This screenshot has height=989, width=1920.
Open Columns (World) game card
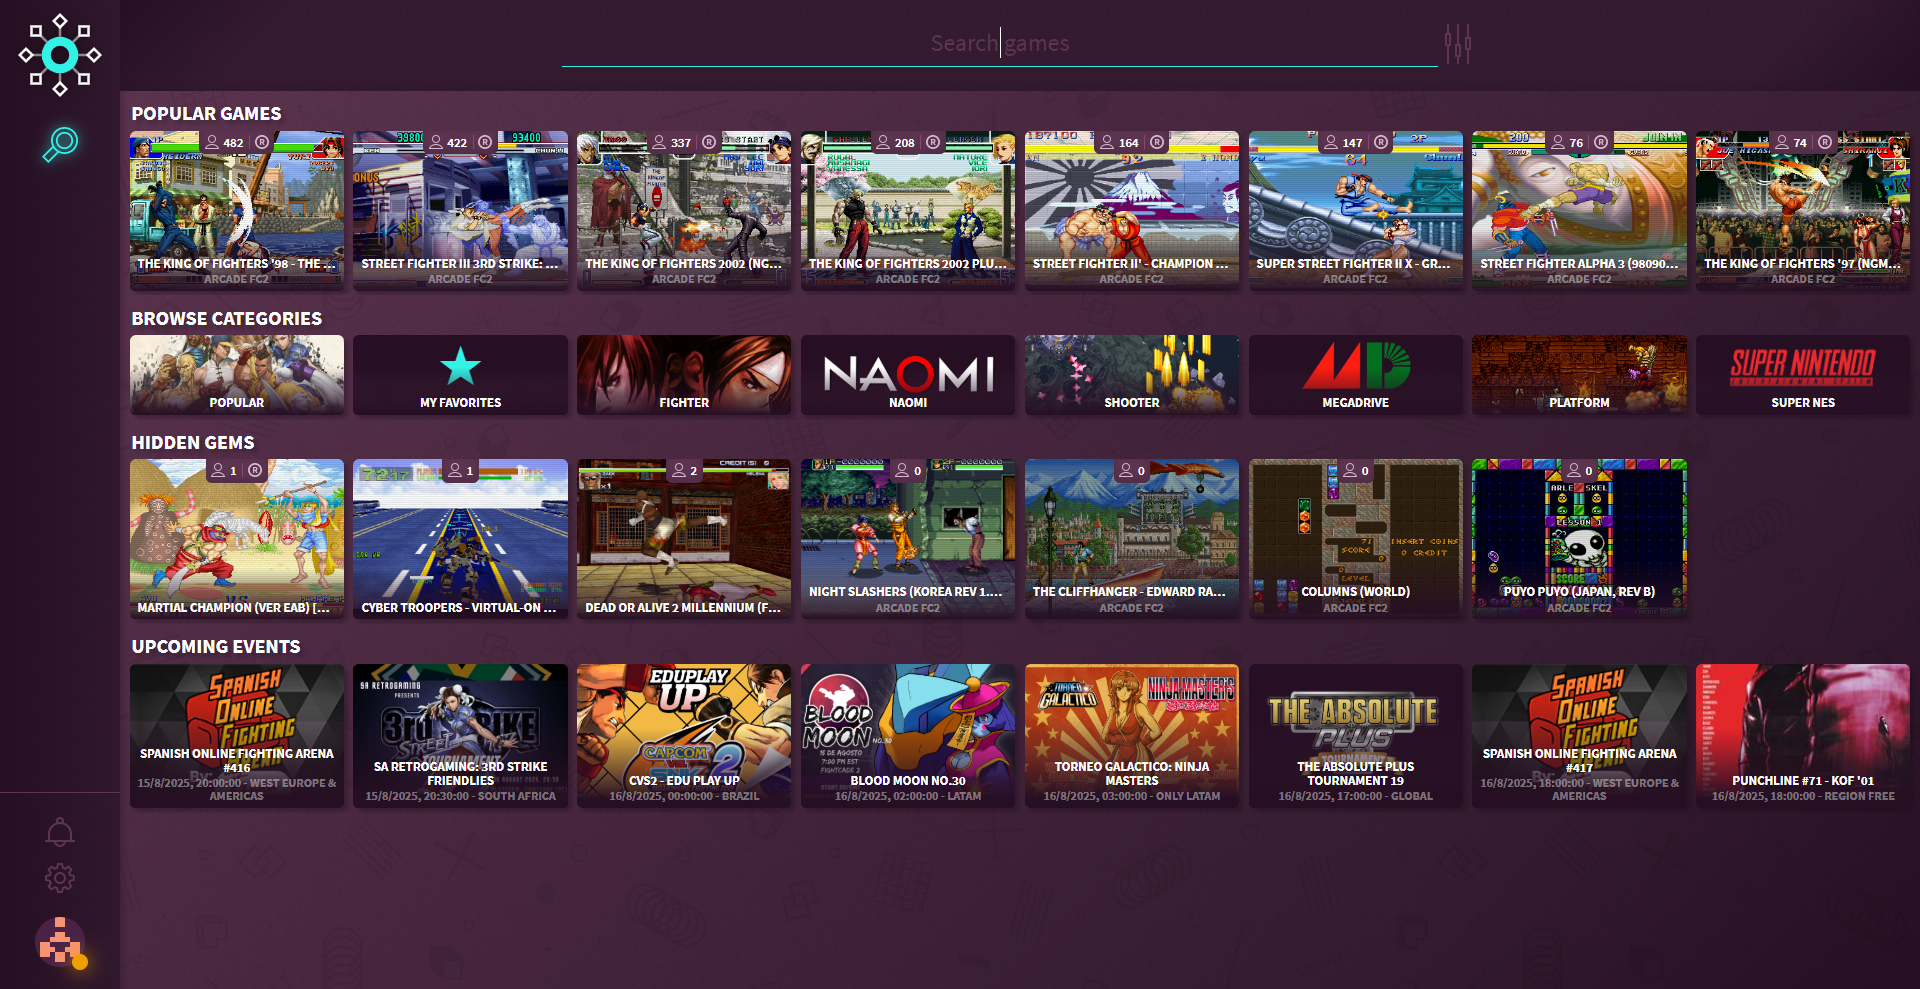pos(1355,539)
